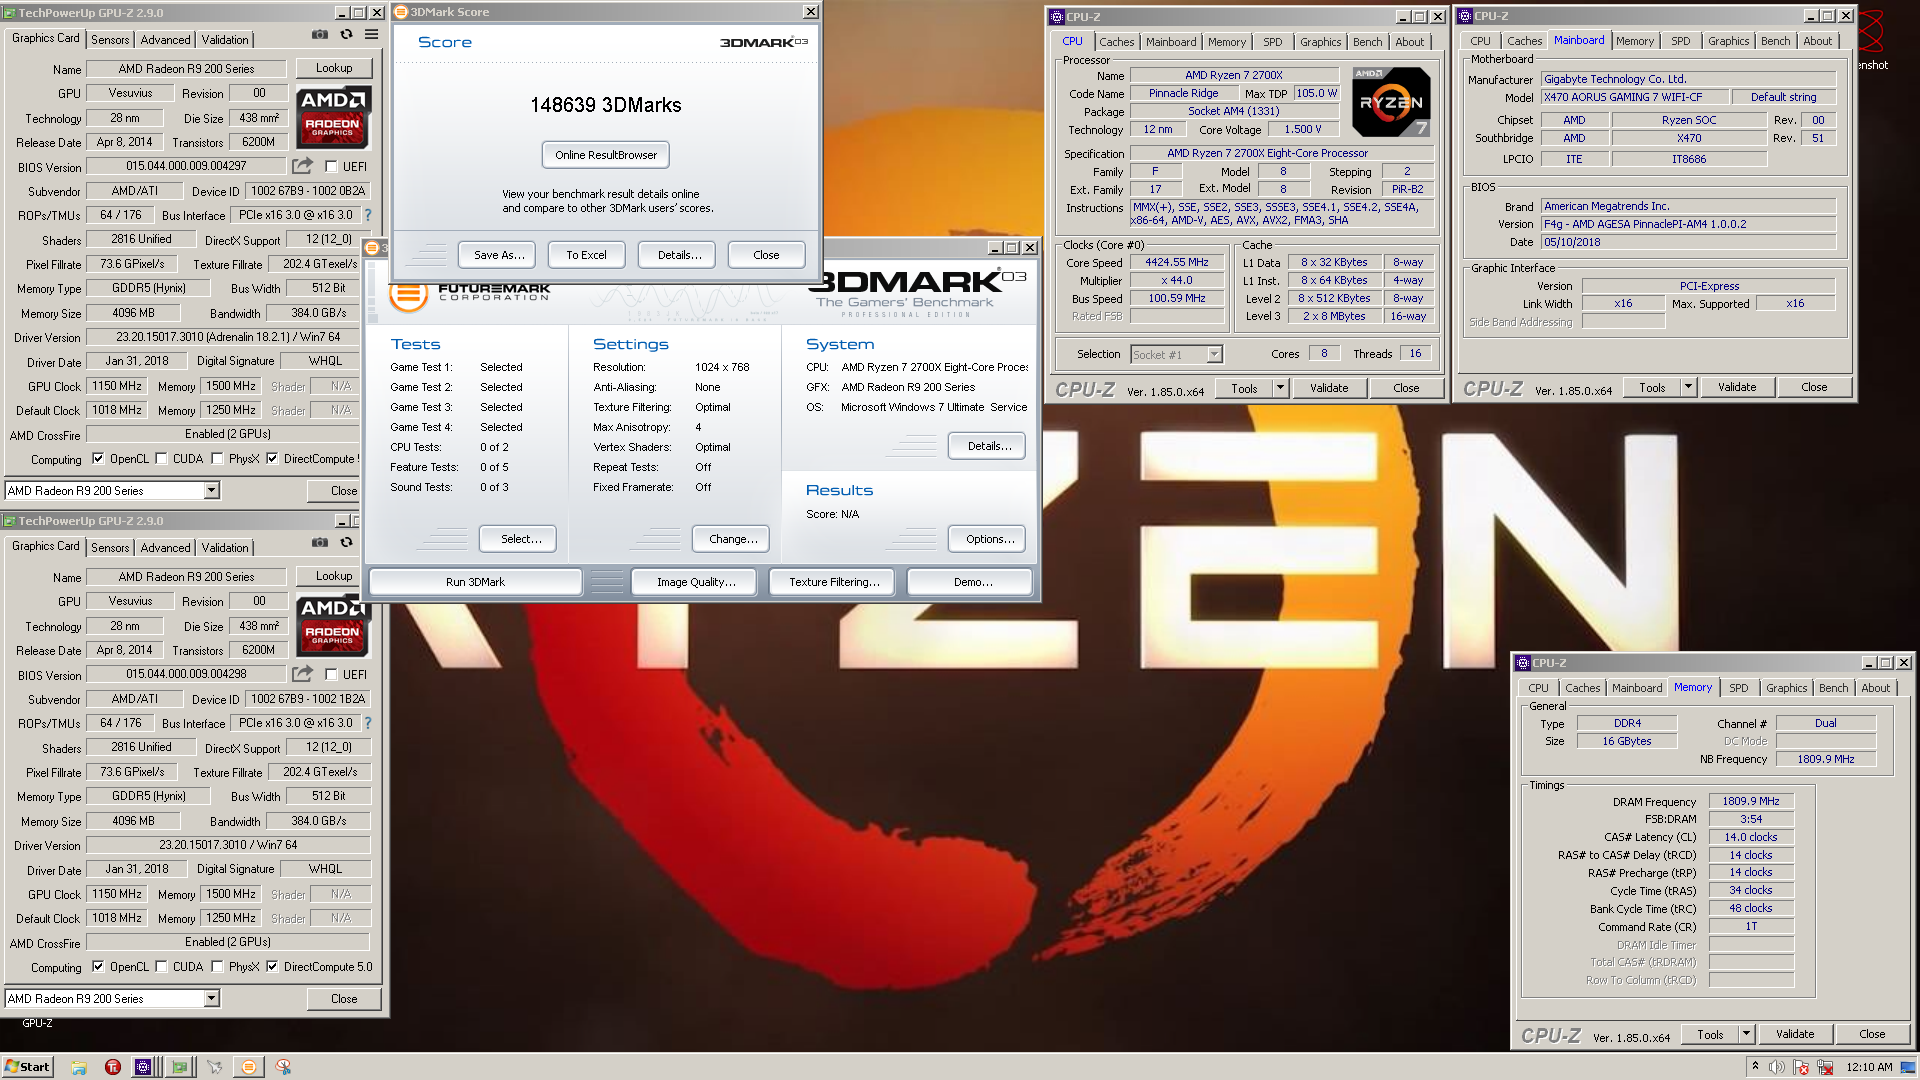Screen dimensions: 1920x1080
Task: Click the volume speaker tray icon
Action: coord(1777,1067)
